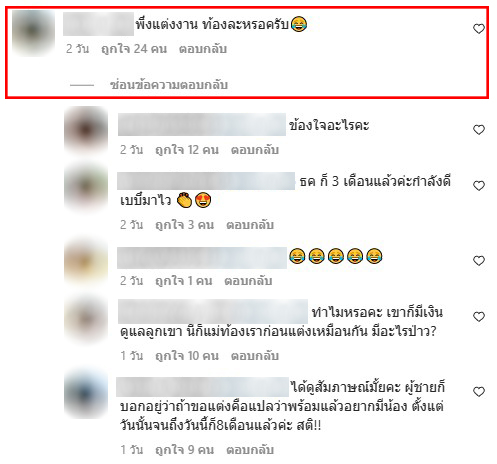
Task: Reply to the comment with 10 likes
Action: tap(255, 356)
